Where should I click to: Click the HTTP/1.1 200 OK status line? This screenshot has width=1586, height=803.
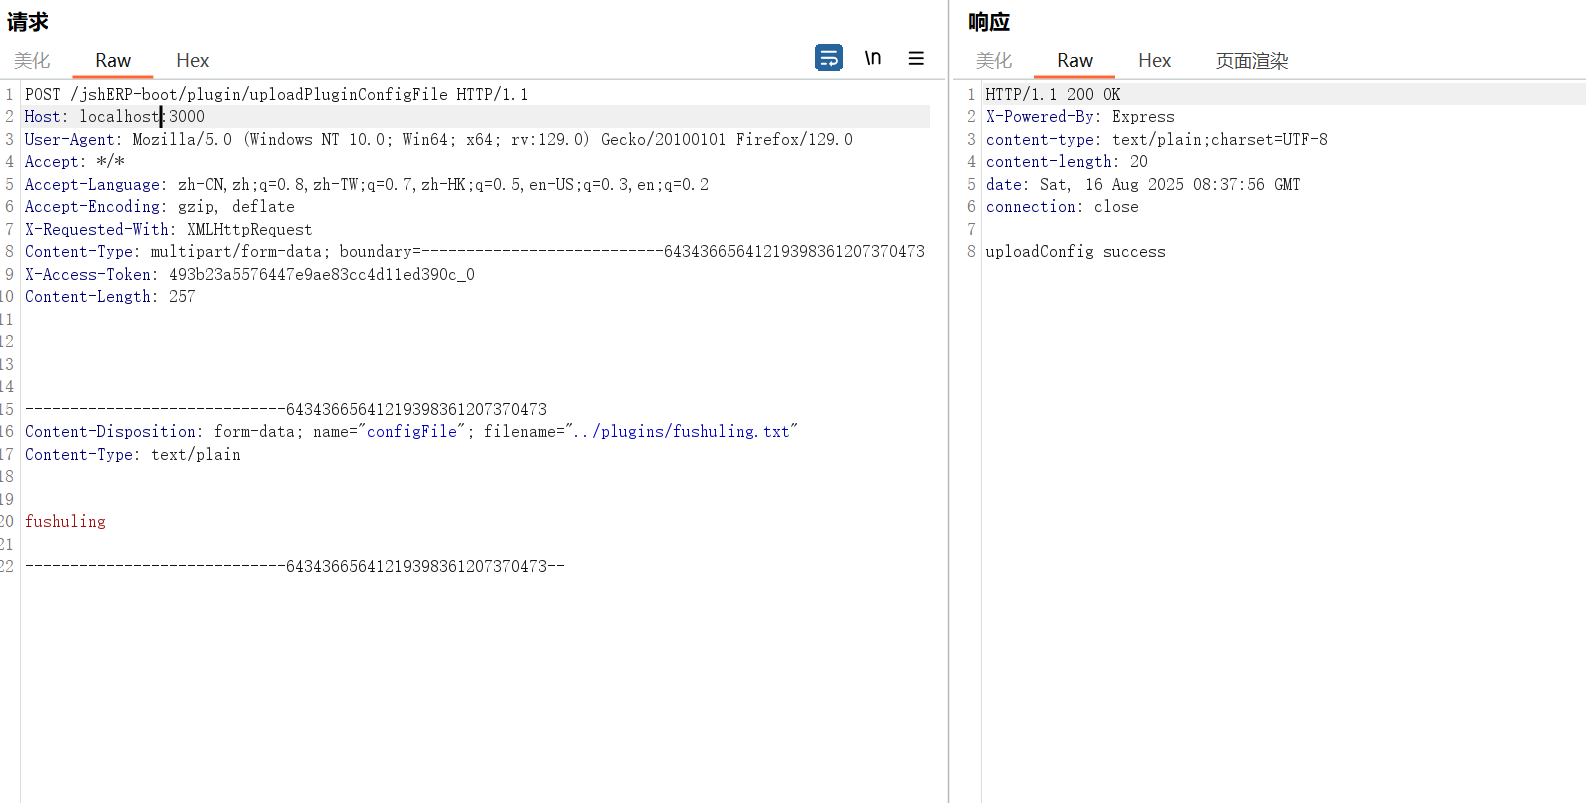click(1052, 95)
